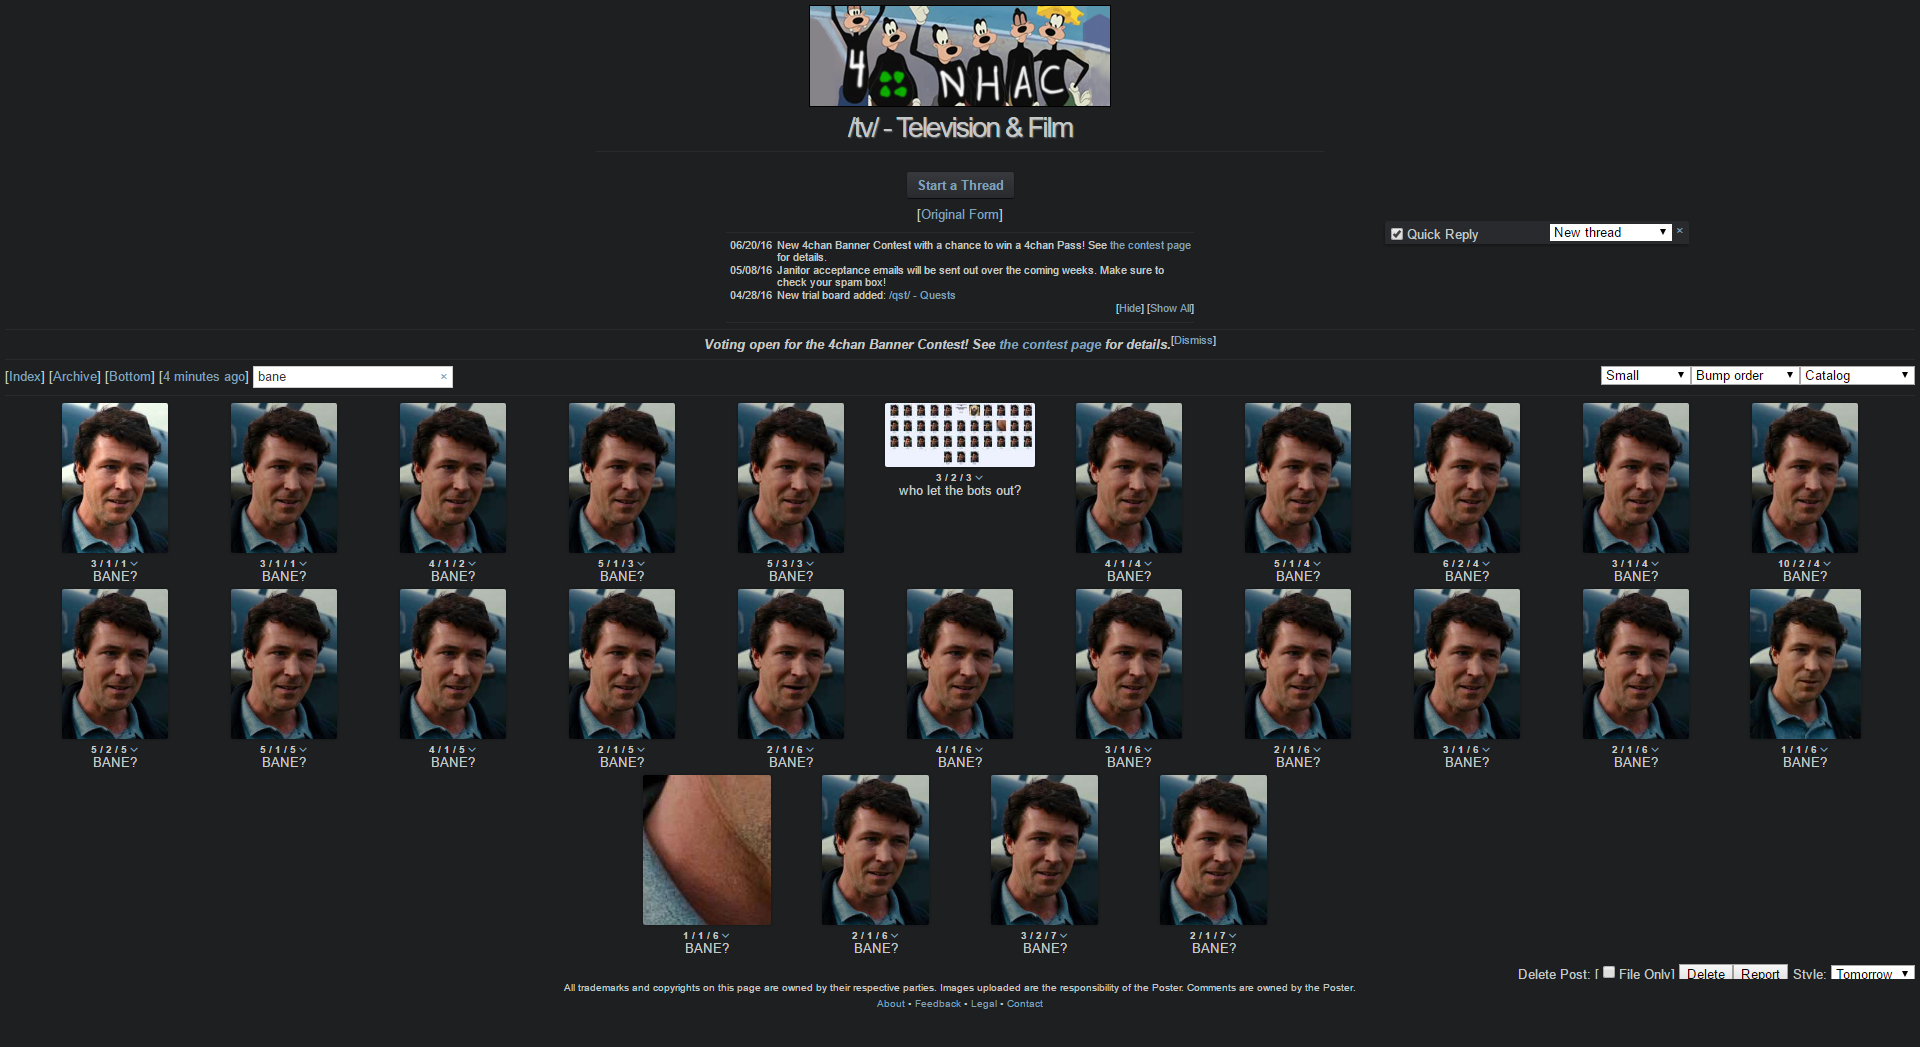Viewport: 1920px width, 1047px height.
Task: Click the 4 minutes ago refresh link
Action: pyautogui.click(x=204, y=377)
